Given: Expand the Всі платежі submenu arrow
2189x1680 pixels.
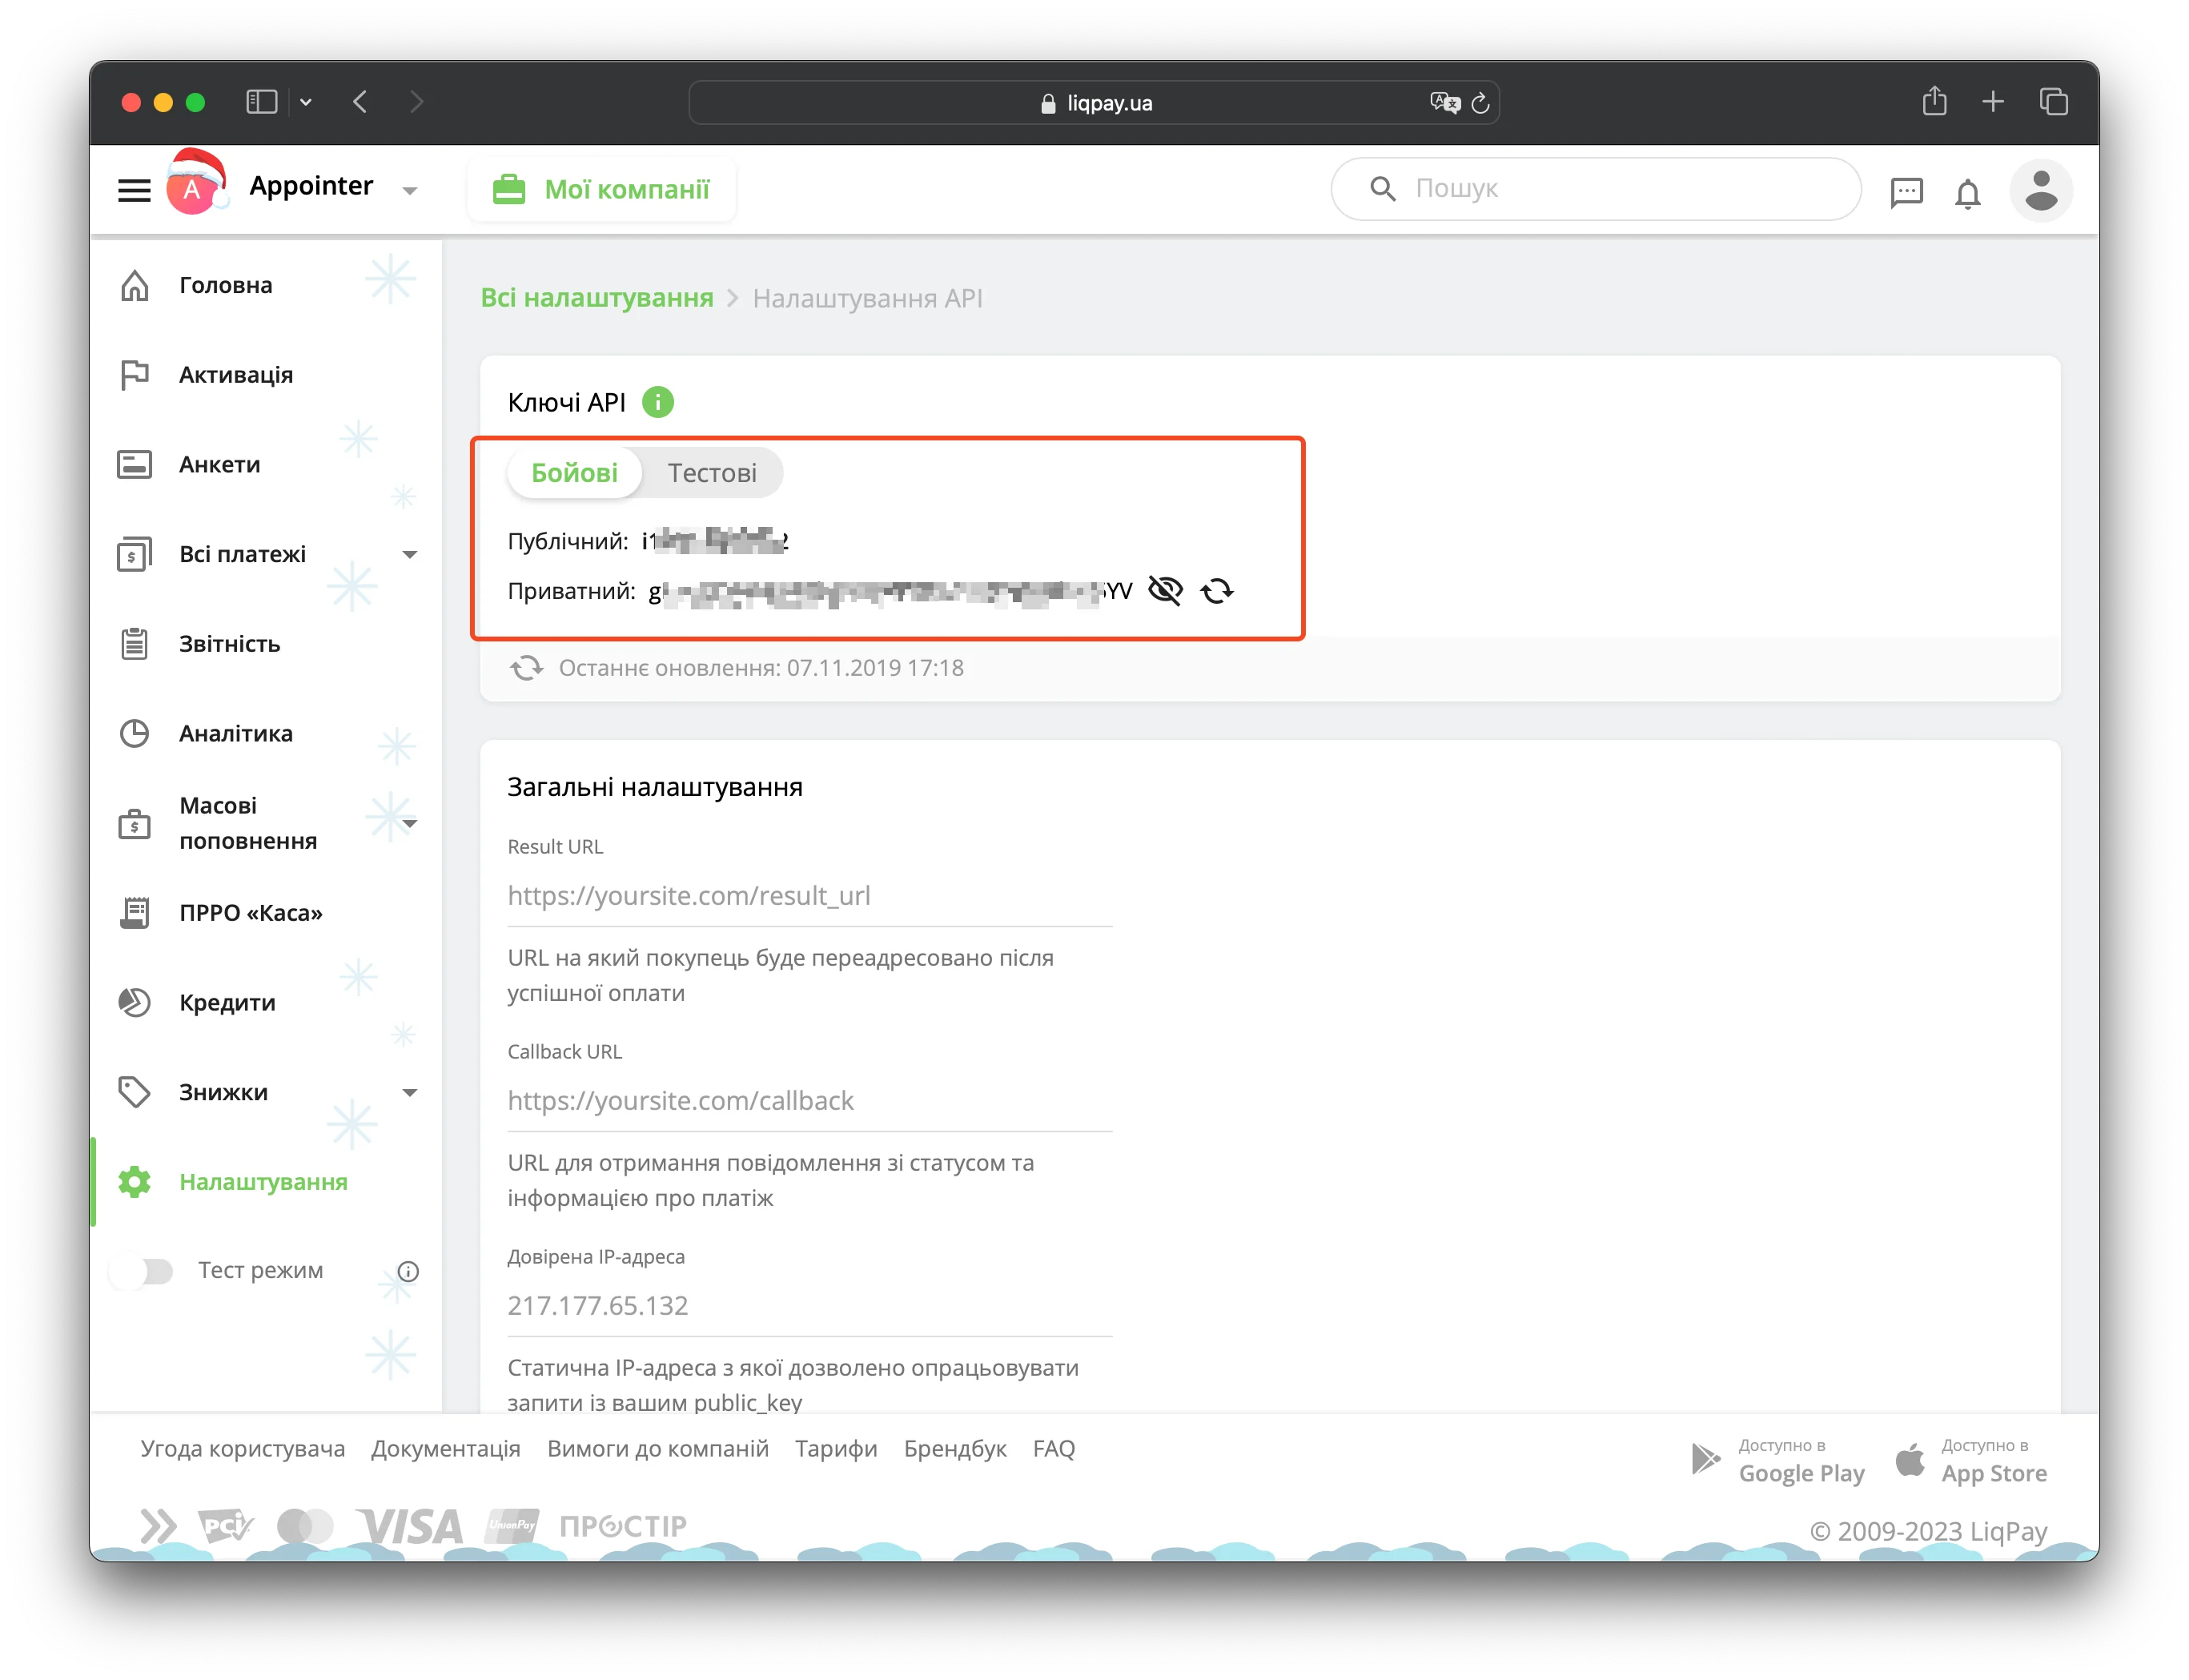Looking at the screenshot, I should [409, 554].
